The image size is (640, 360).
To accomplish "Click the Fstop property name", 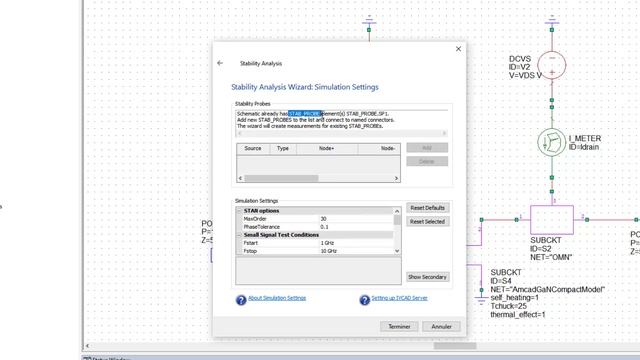I will [x=250, y=251].
